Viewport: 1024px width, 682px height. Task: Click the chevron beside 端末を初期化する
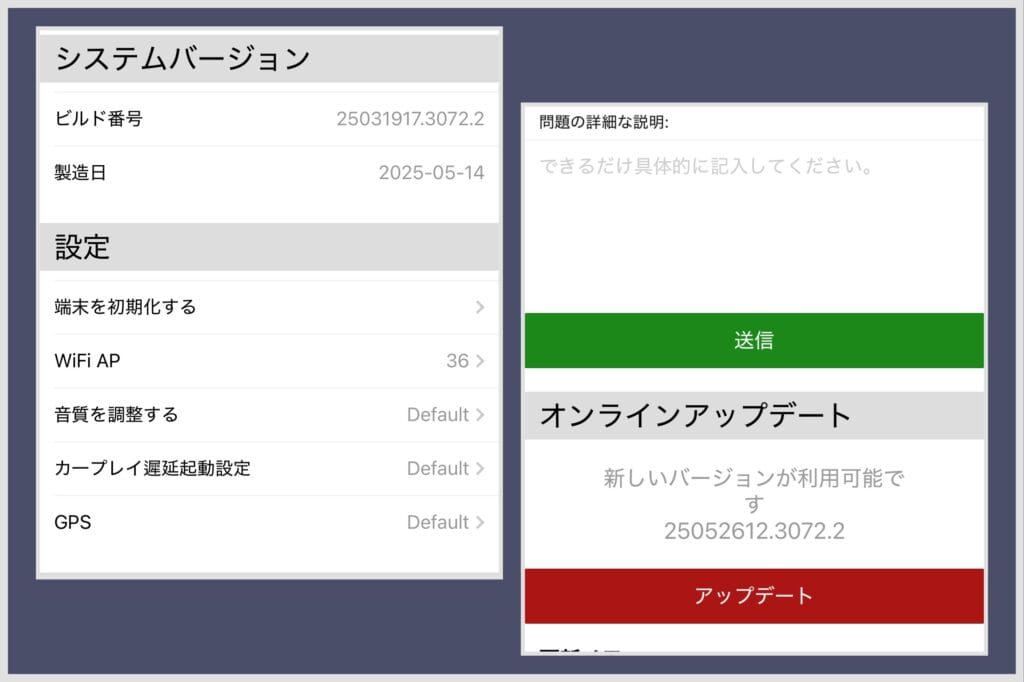(480, 307)
